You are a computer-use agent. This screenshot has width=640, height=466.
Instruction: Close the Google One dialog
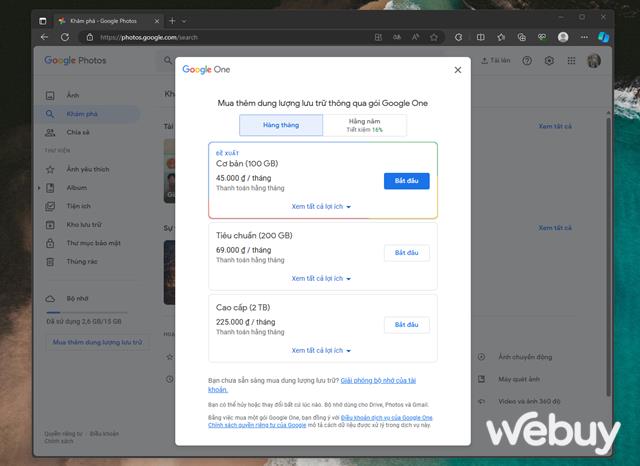tap(458, 70)
